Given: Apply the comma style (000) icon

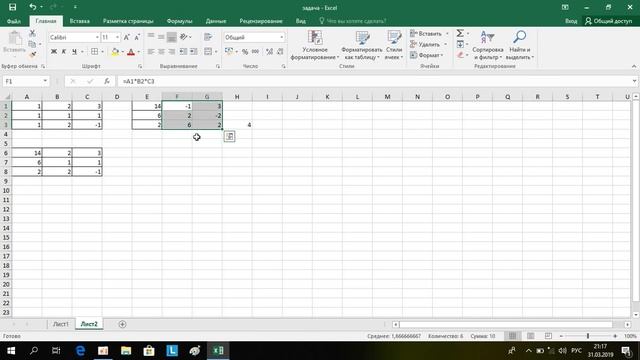Looking at the screenshot, I should [x=255, y=52].
